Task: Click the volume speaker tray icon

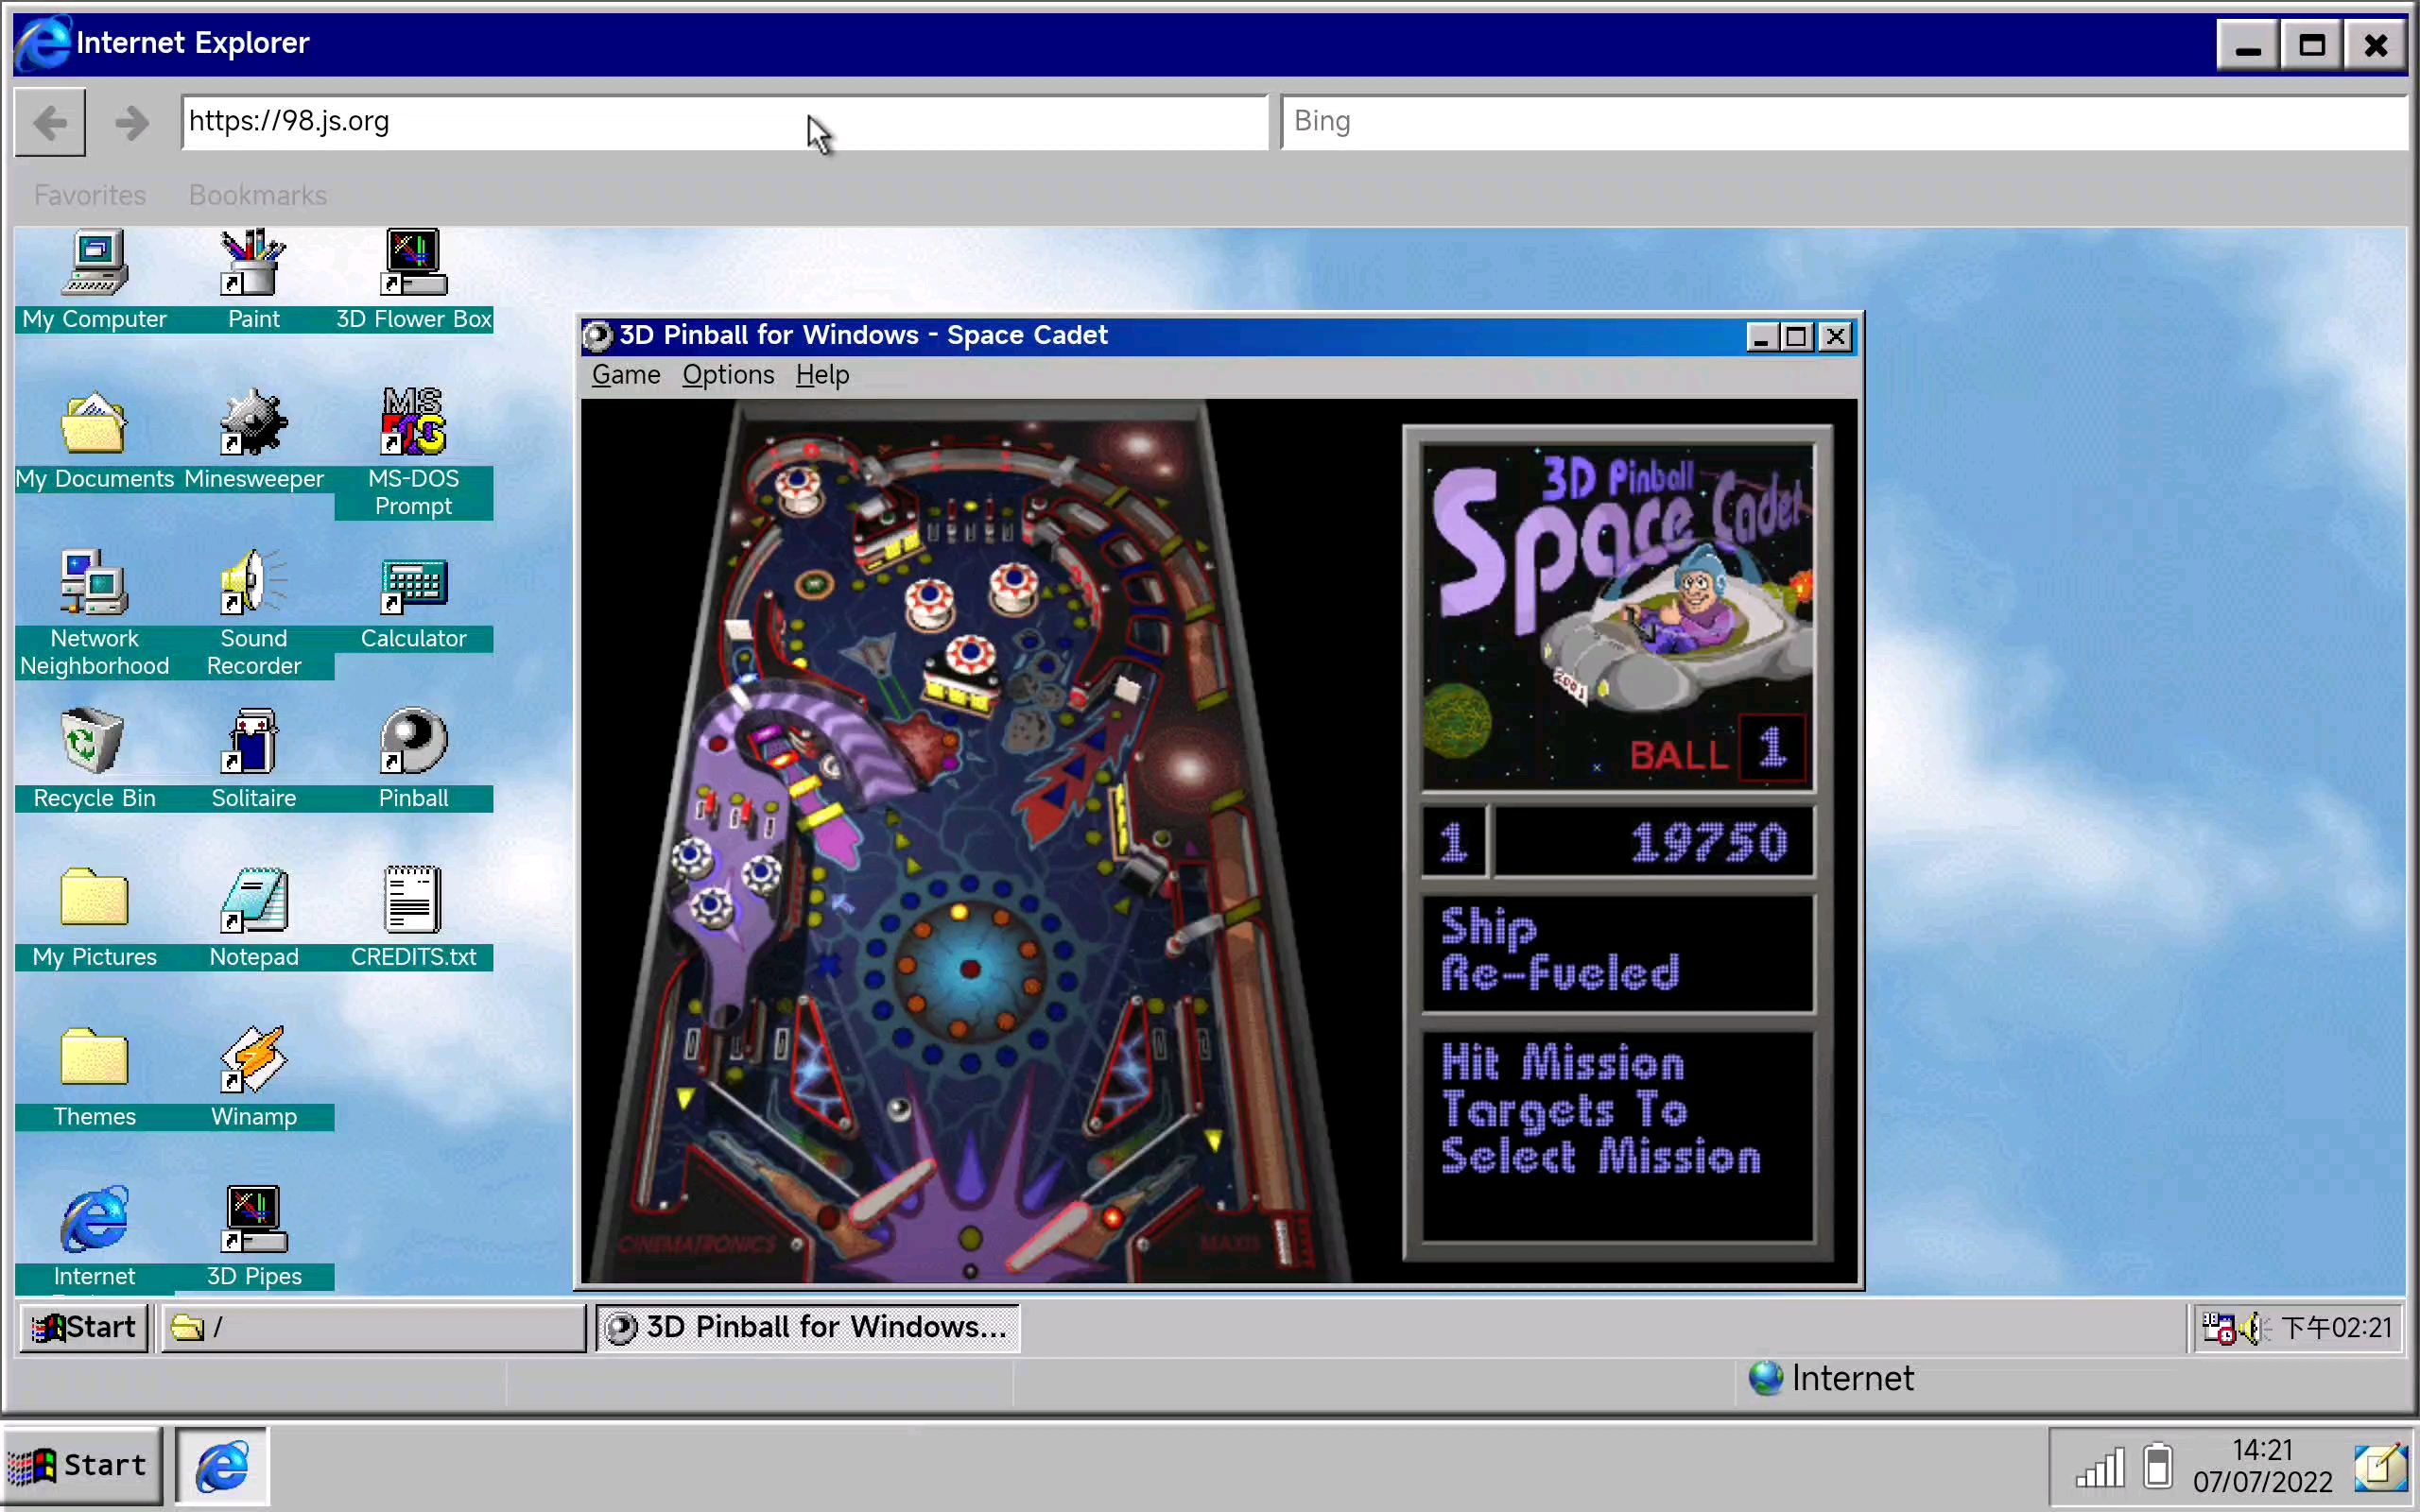Action: pos(2250,1328)
